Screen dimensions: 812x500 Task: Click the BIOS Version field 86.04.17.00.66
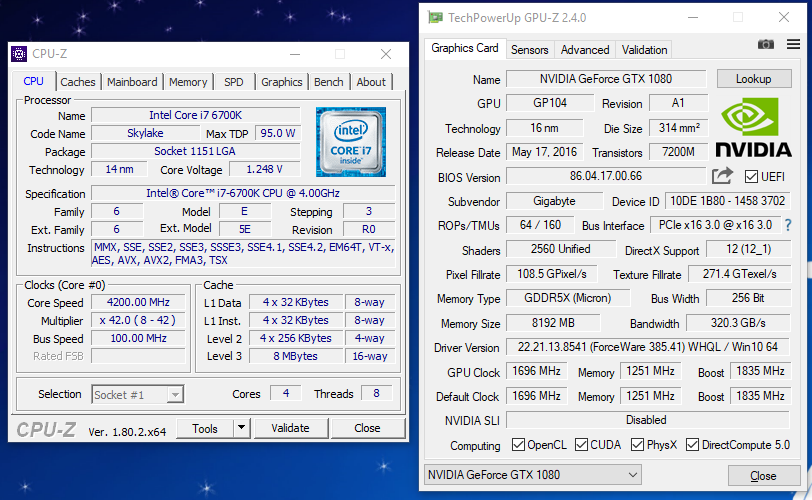606,176
